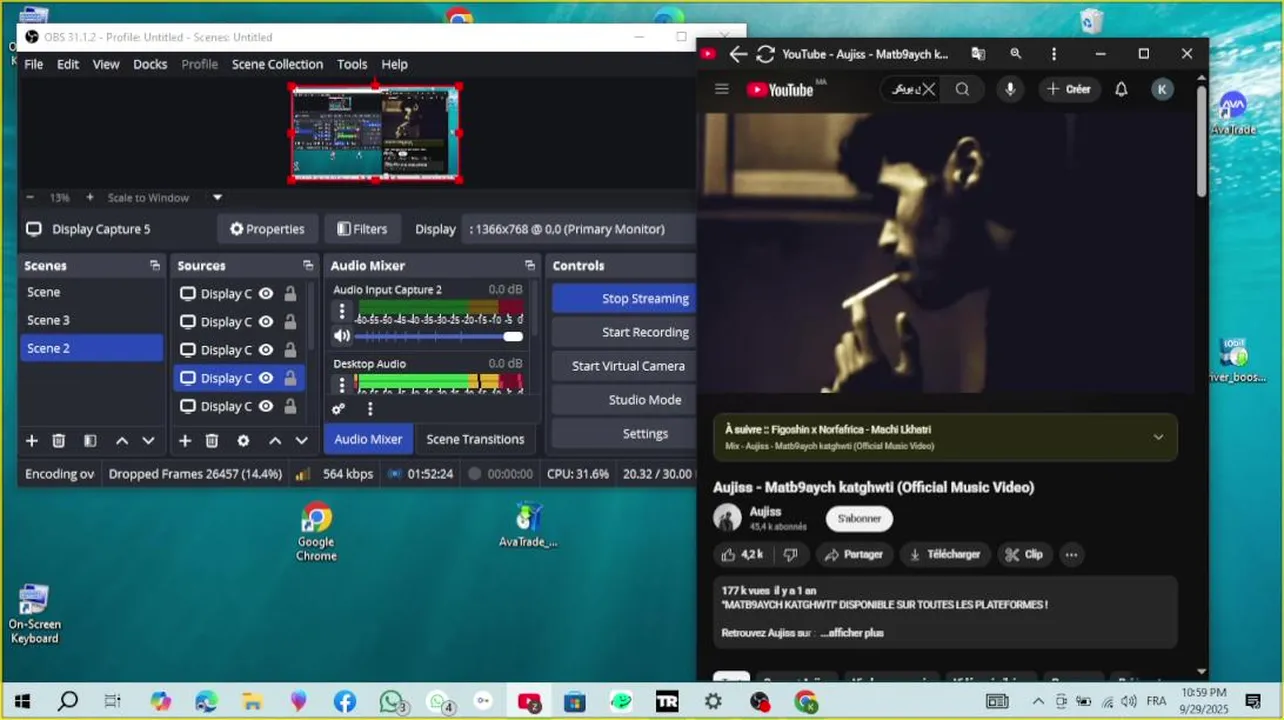
Task: Float the Scenes dock with its pop-out icon
Action: pos(155,266)
